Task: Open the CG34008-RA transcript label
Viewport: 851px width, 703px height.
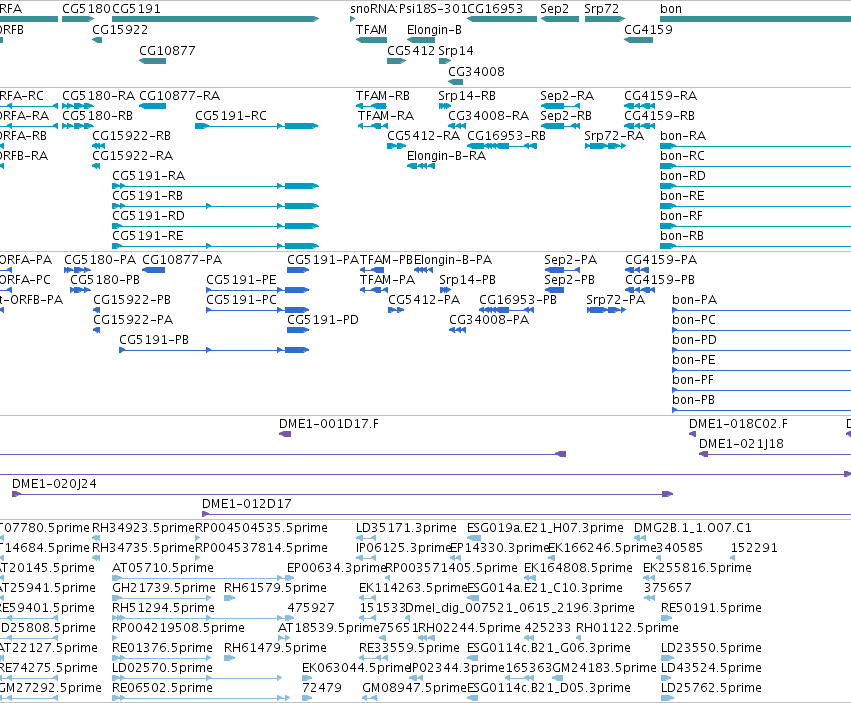Action: (488, 116)
